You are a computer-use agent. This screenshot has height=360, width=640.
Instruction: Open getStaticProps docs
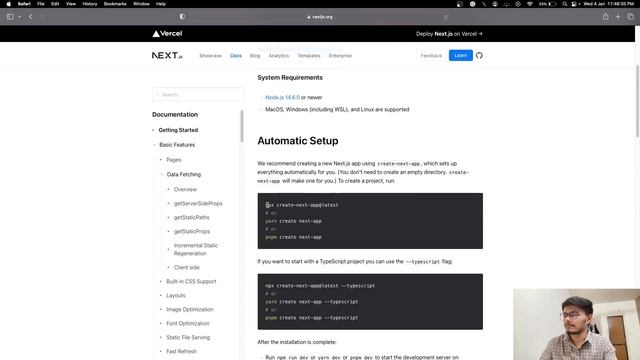tap(192, 231)
